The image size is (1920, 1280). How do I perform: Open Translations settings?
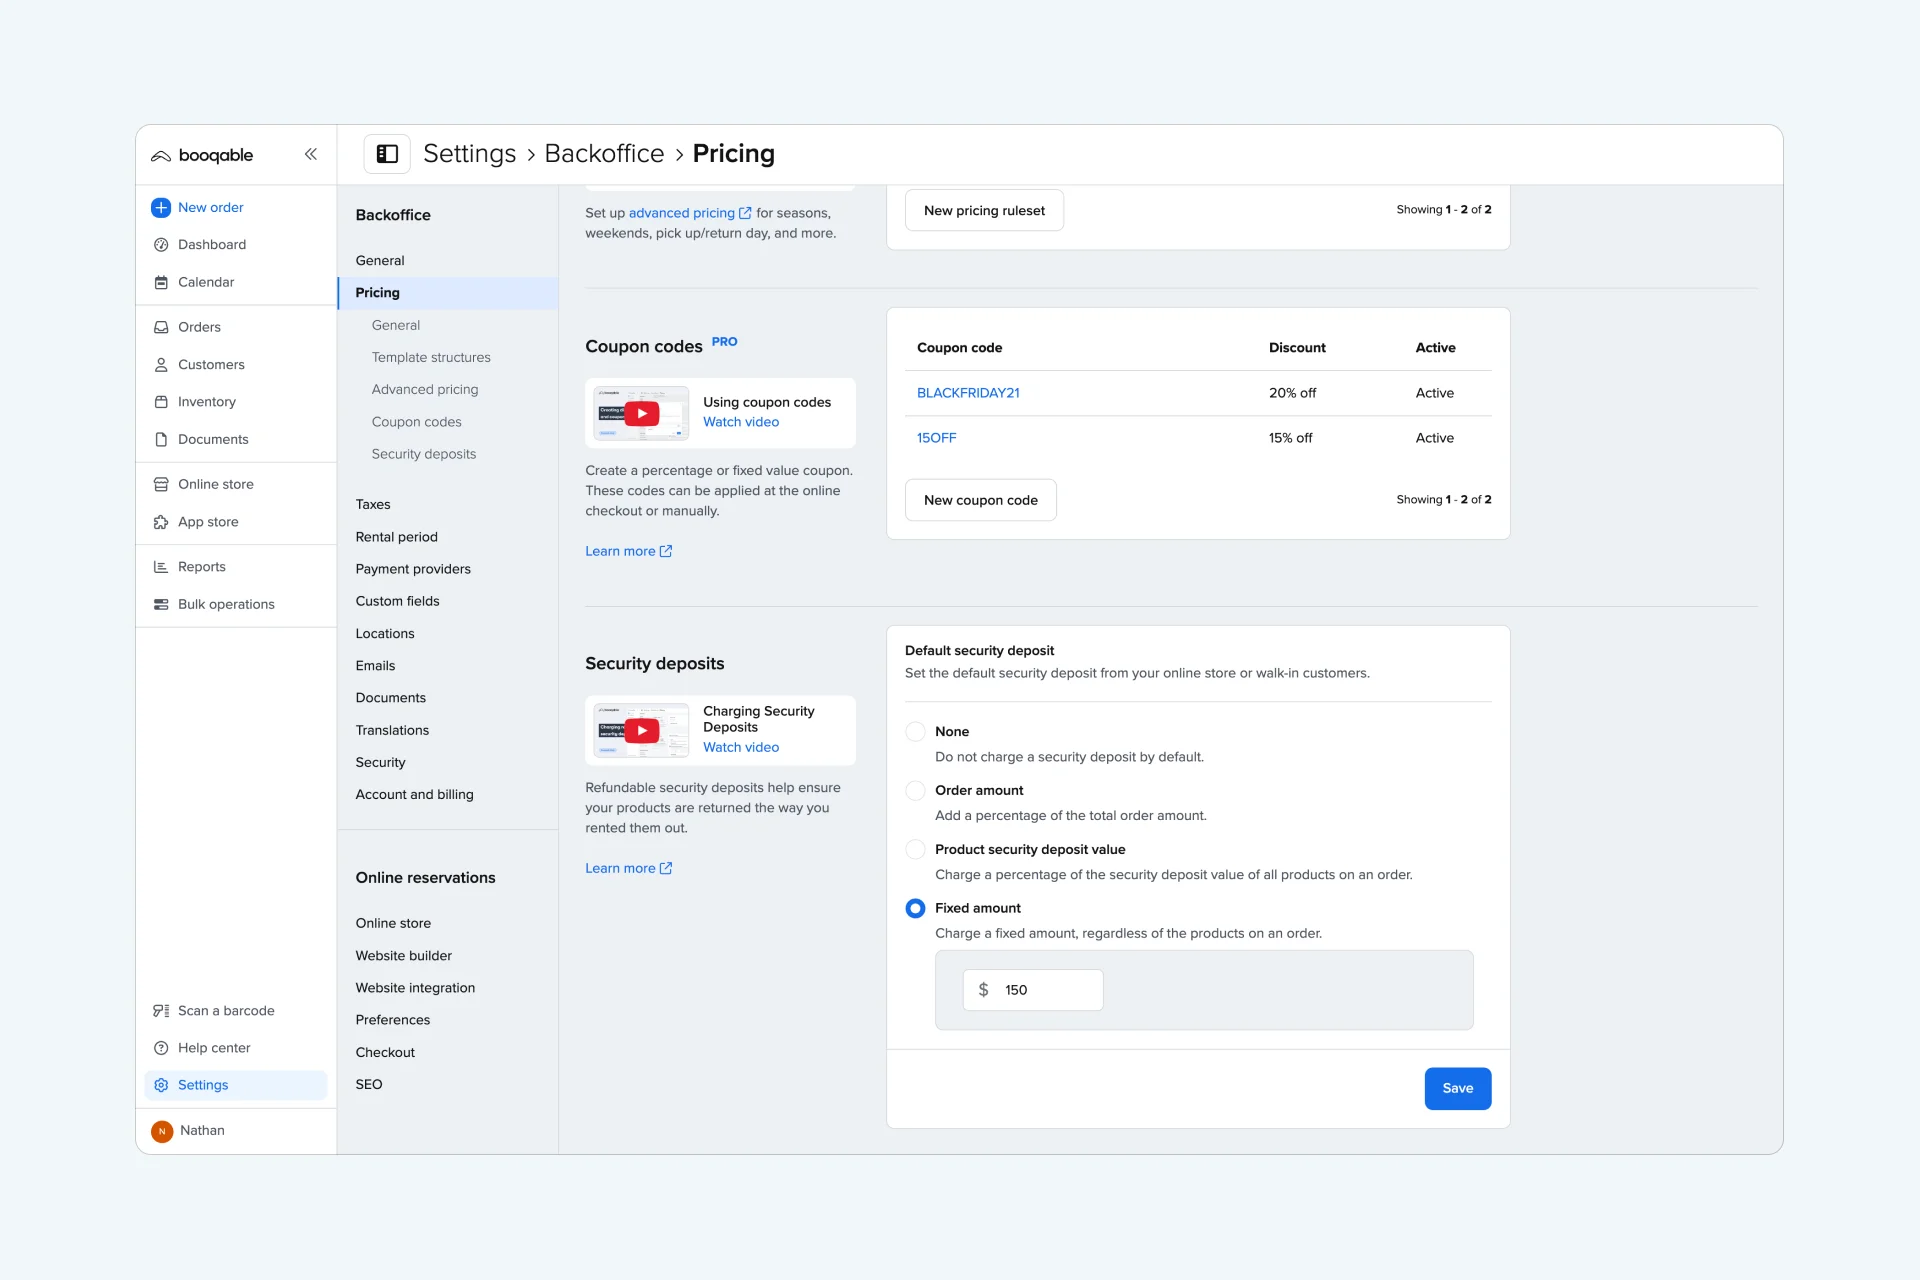(392, 731)
